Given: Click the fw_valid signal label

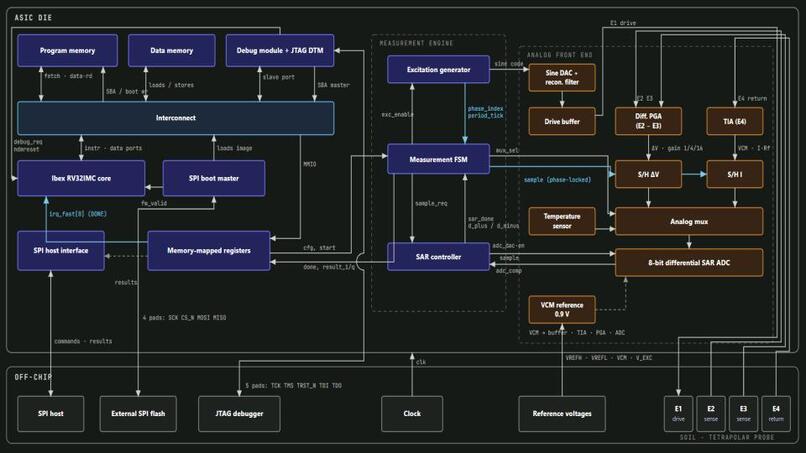Looking at the screenshot, I should pyautogui.click(x=154, y=204).
